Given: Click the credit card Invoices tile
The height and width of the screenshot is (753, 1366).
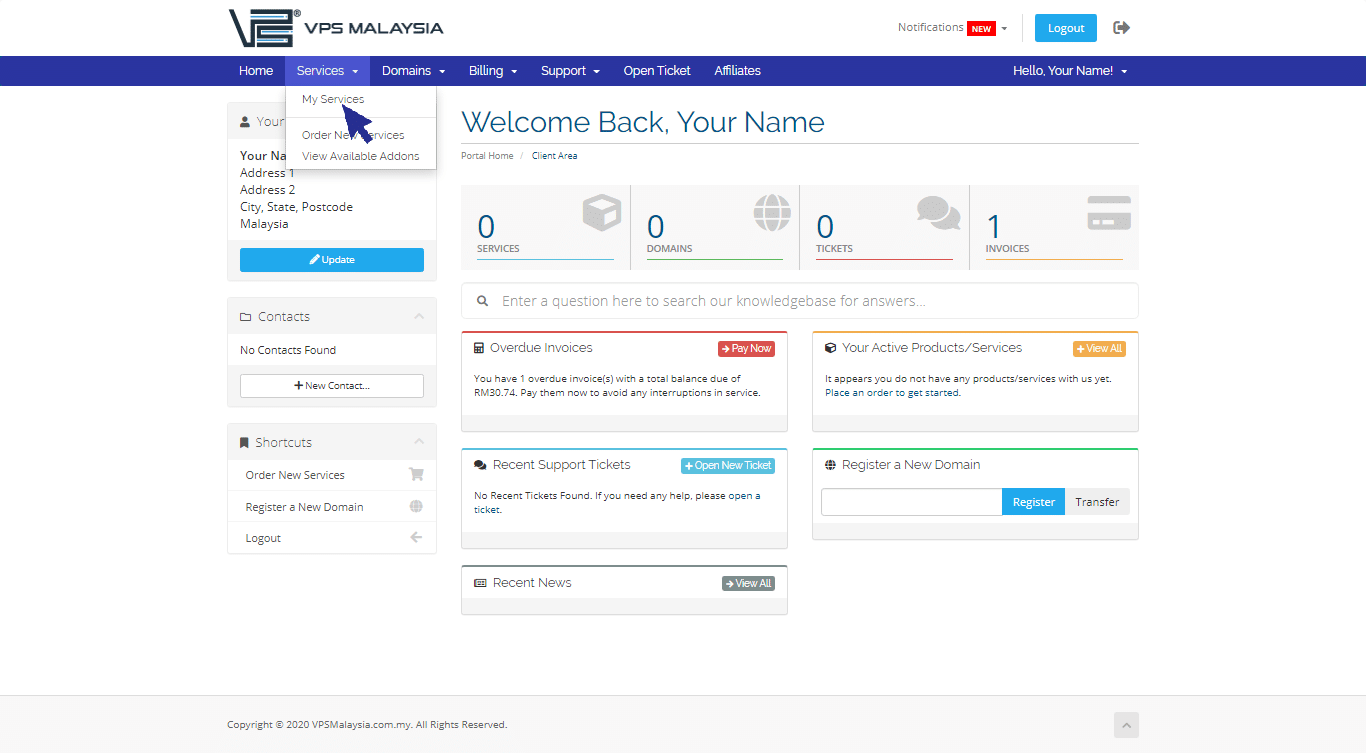Looking at the screenshot, I should (x=1054, y=227).
